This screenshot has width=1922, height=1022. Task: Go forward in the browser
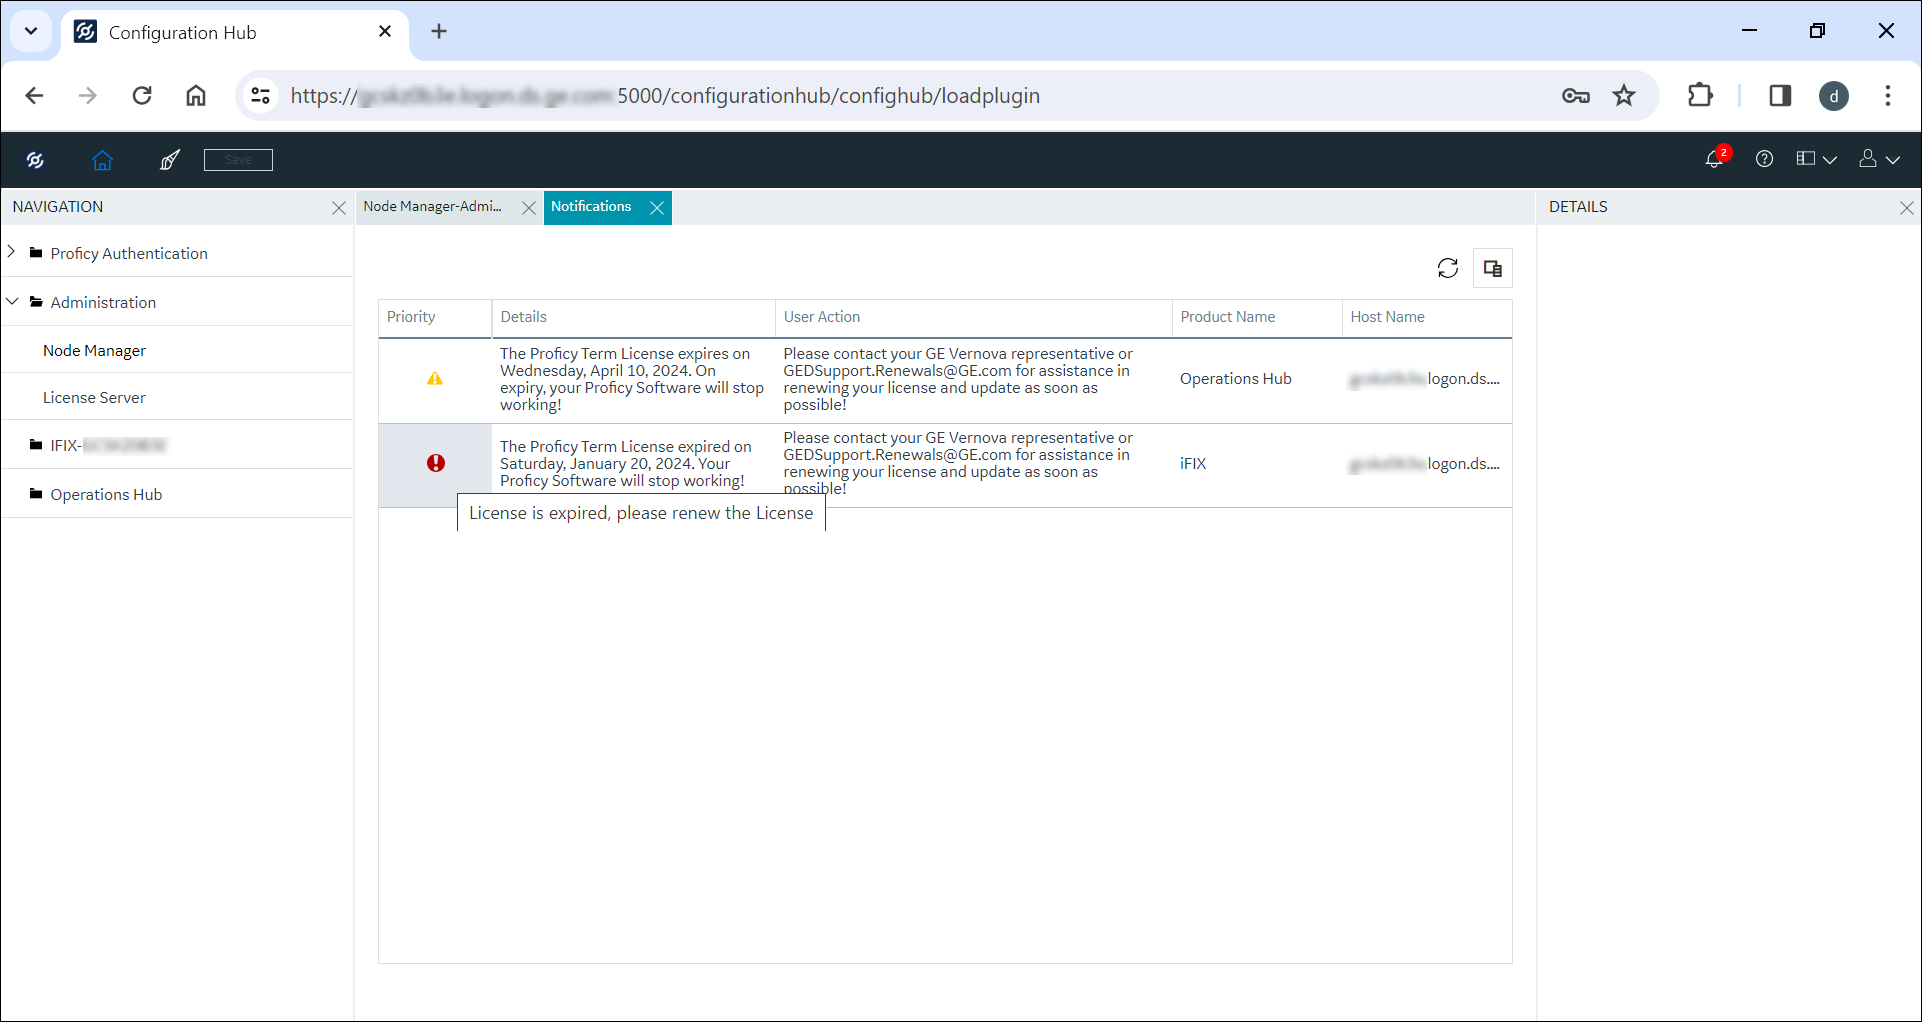click(88, 96)
